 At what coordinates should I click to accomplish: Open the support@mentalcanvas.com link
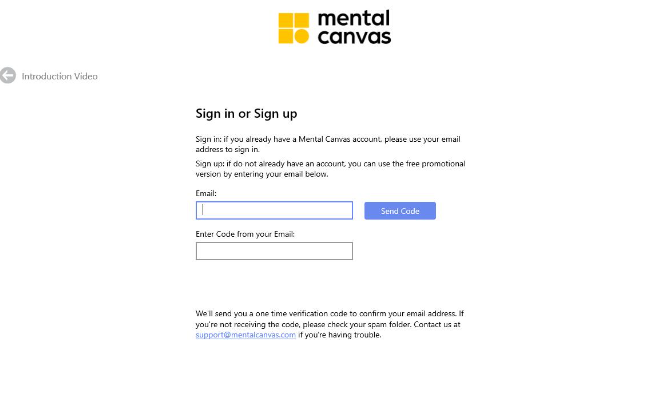pos(246,335)
